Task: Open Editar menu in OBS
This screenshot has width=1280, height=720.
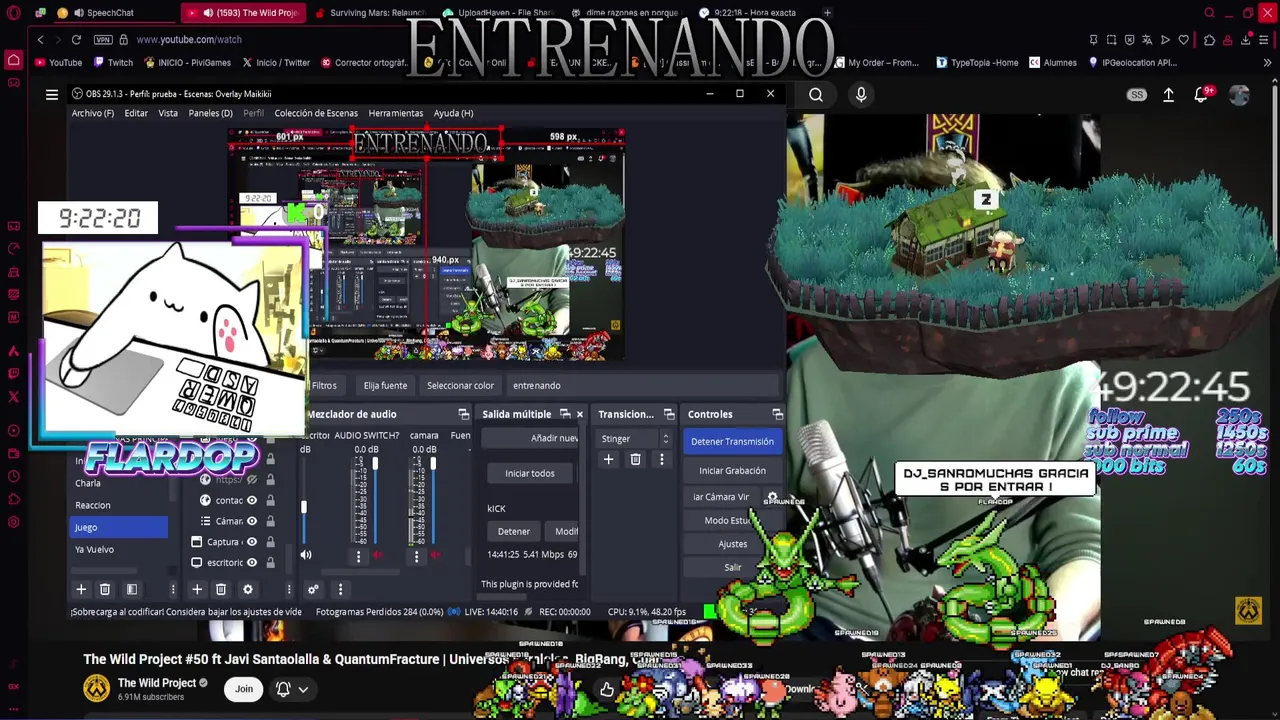Action: click(x=136, y=113)
